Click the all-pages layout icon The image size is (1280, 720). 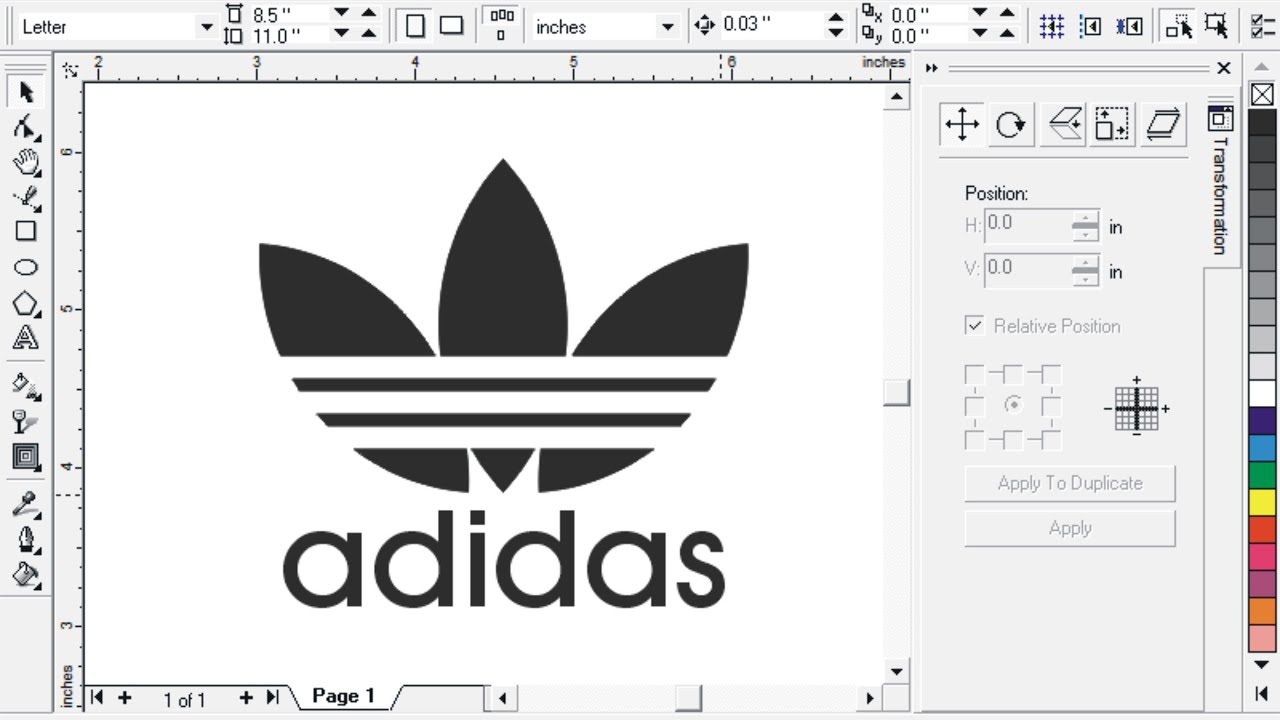(x=502, y=26)
